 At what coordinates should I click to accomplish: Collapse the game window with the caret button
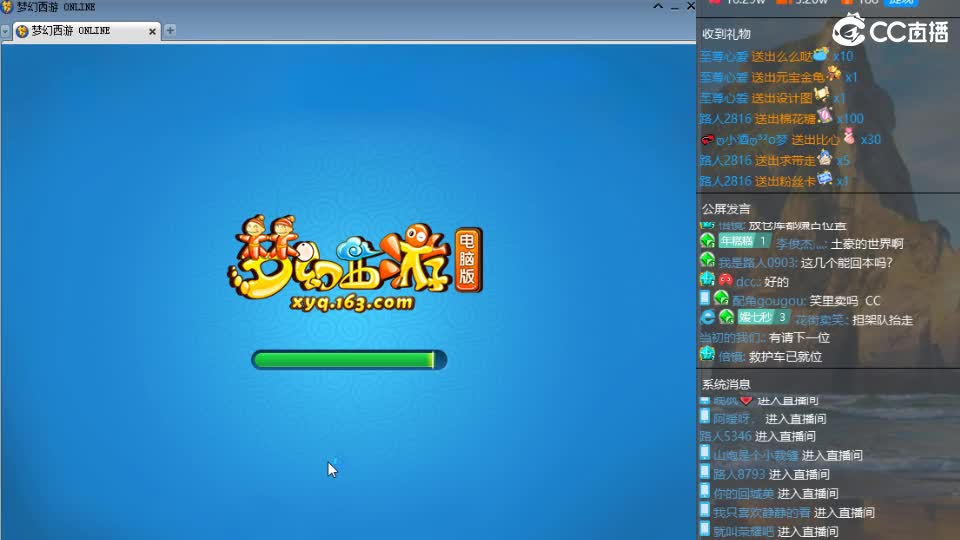658,6
